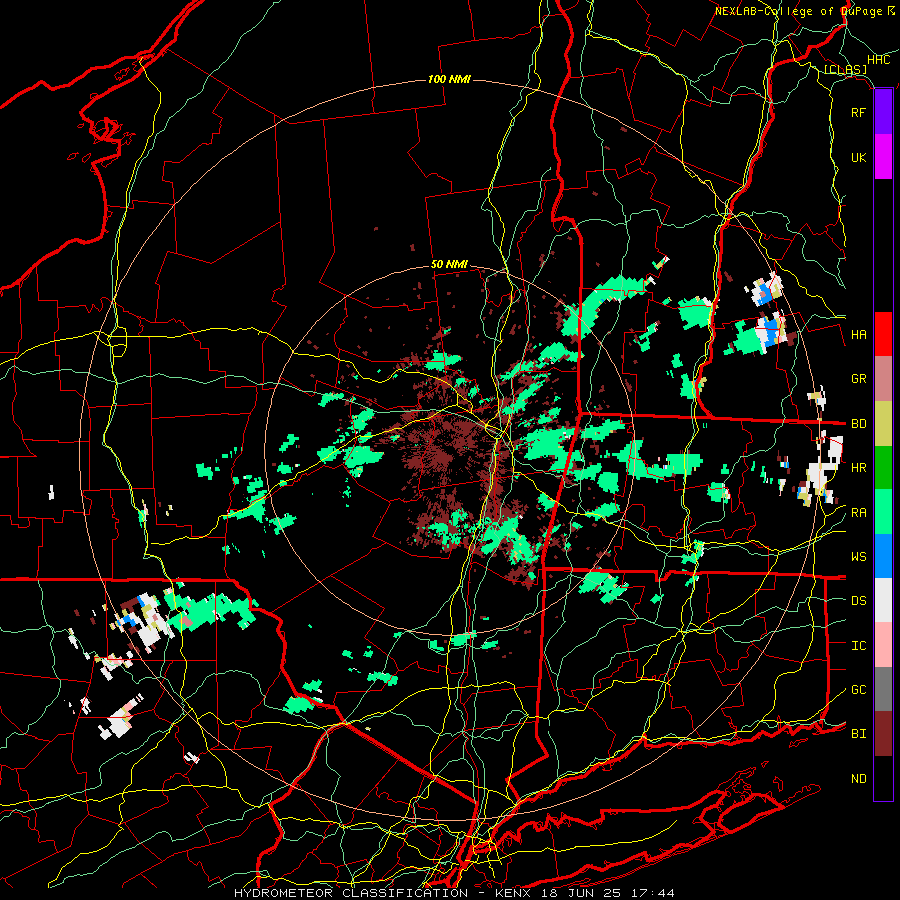Click the WS legend label

click(858, 557)
